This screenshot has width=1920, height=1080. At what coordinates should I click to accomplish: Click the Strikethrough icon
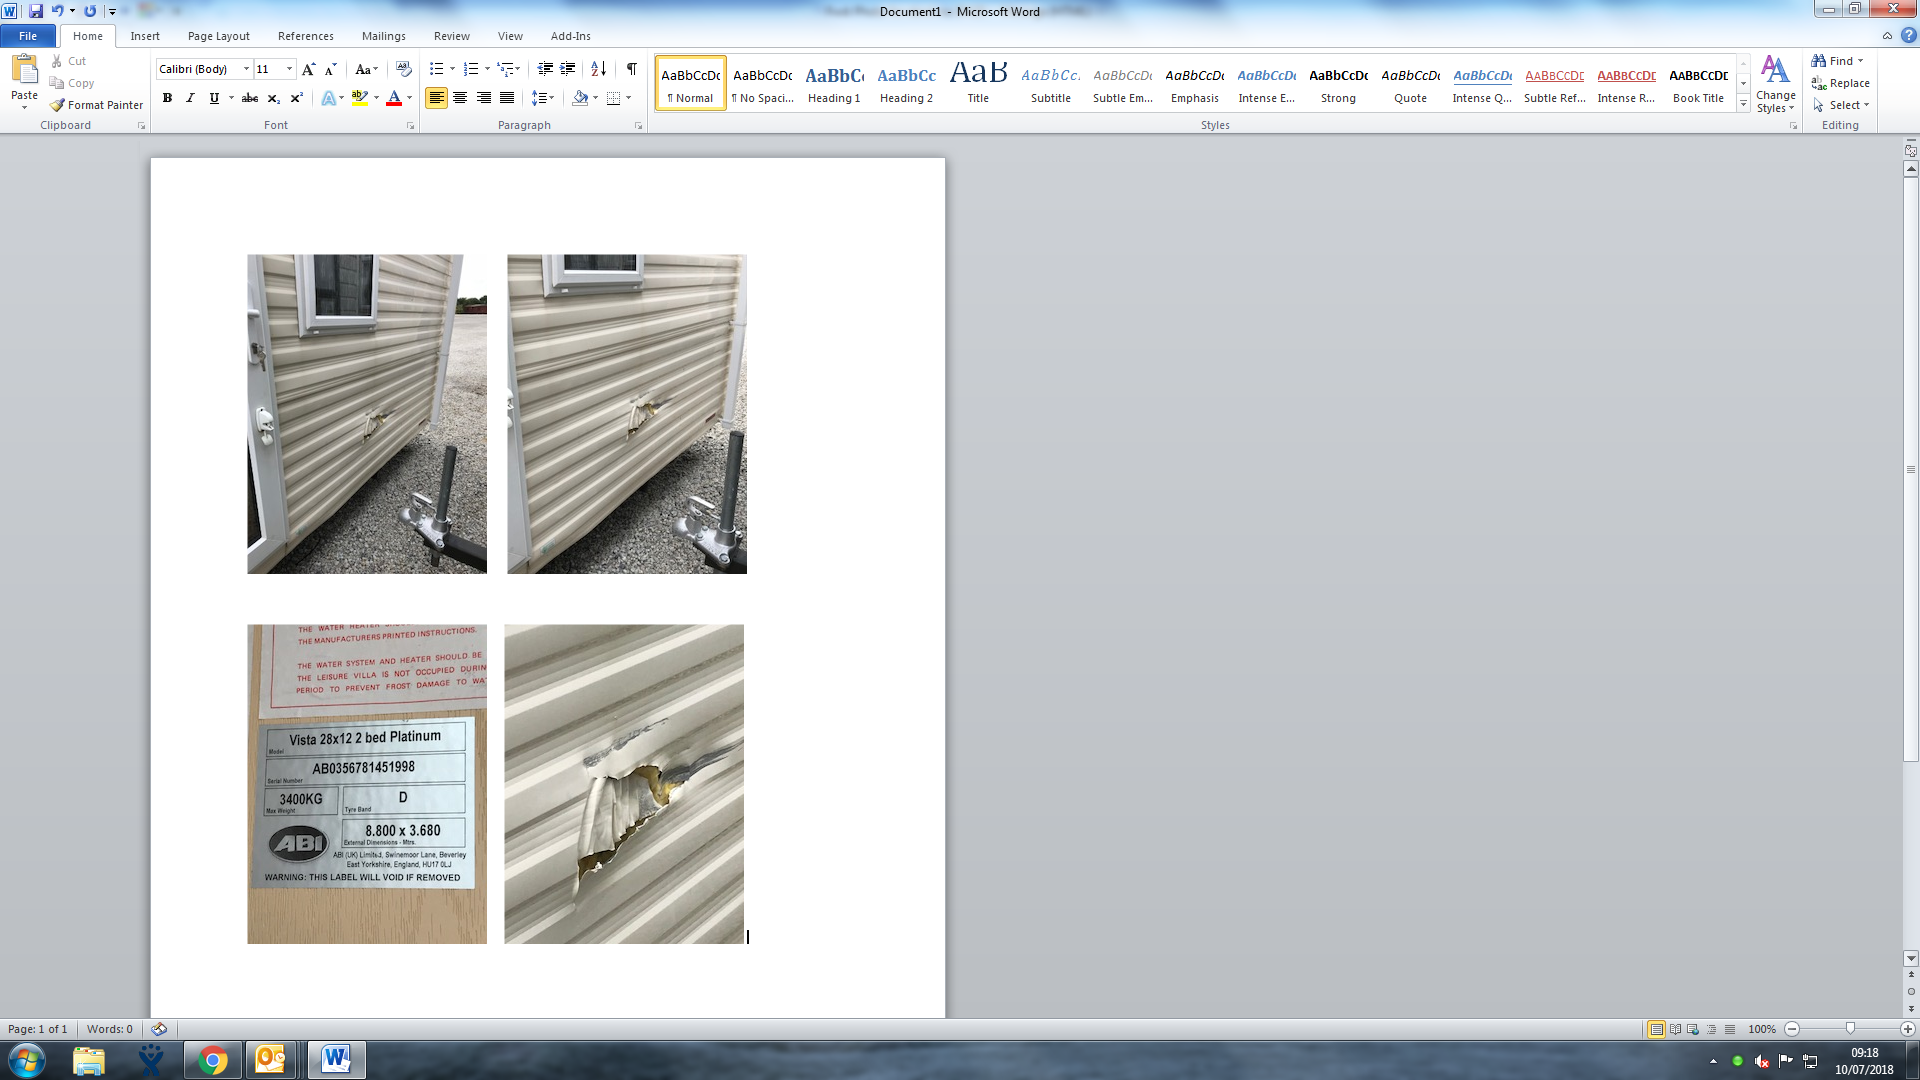[250, 98]
